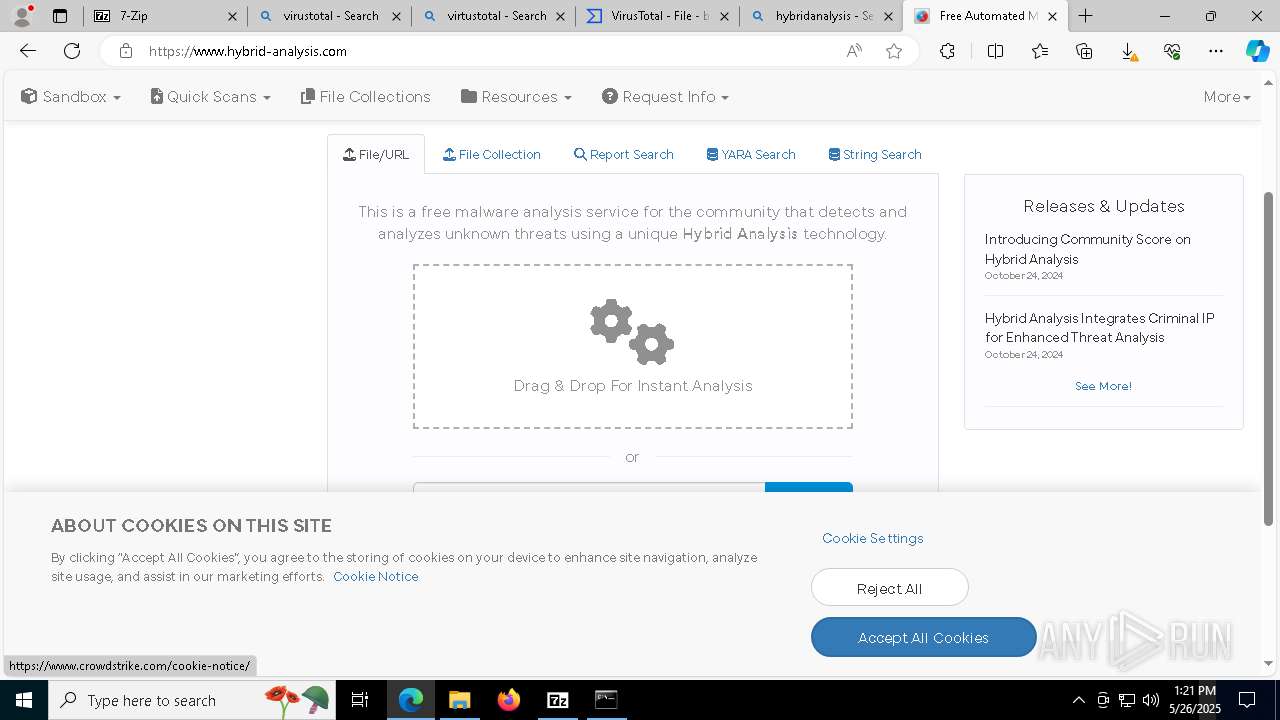Open the Read aloud icon
Screen dimensions: 1280x720
point(854,51)
